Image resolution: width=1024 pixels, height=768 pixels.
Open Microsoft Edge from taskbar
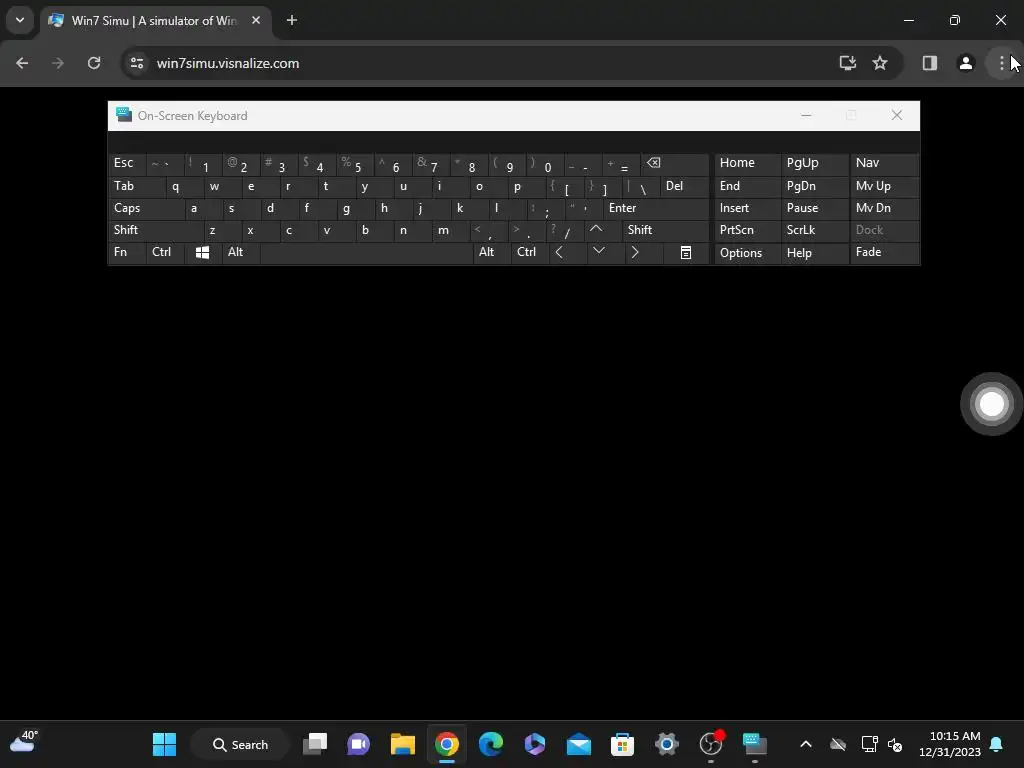click(490, 744)
